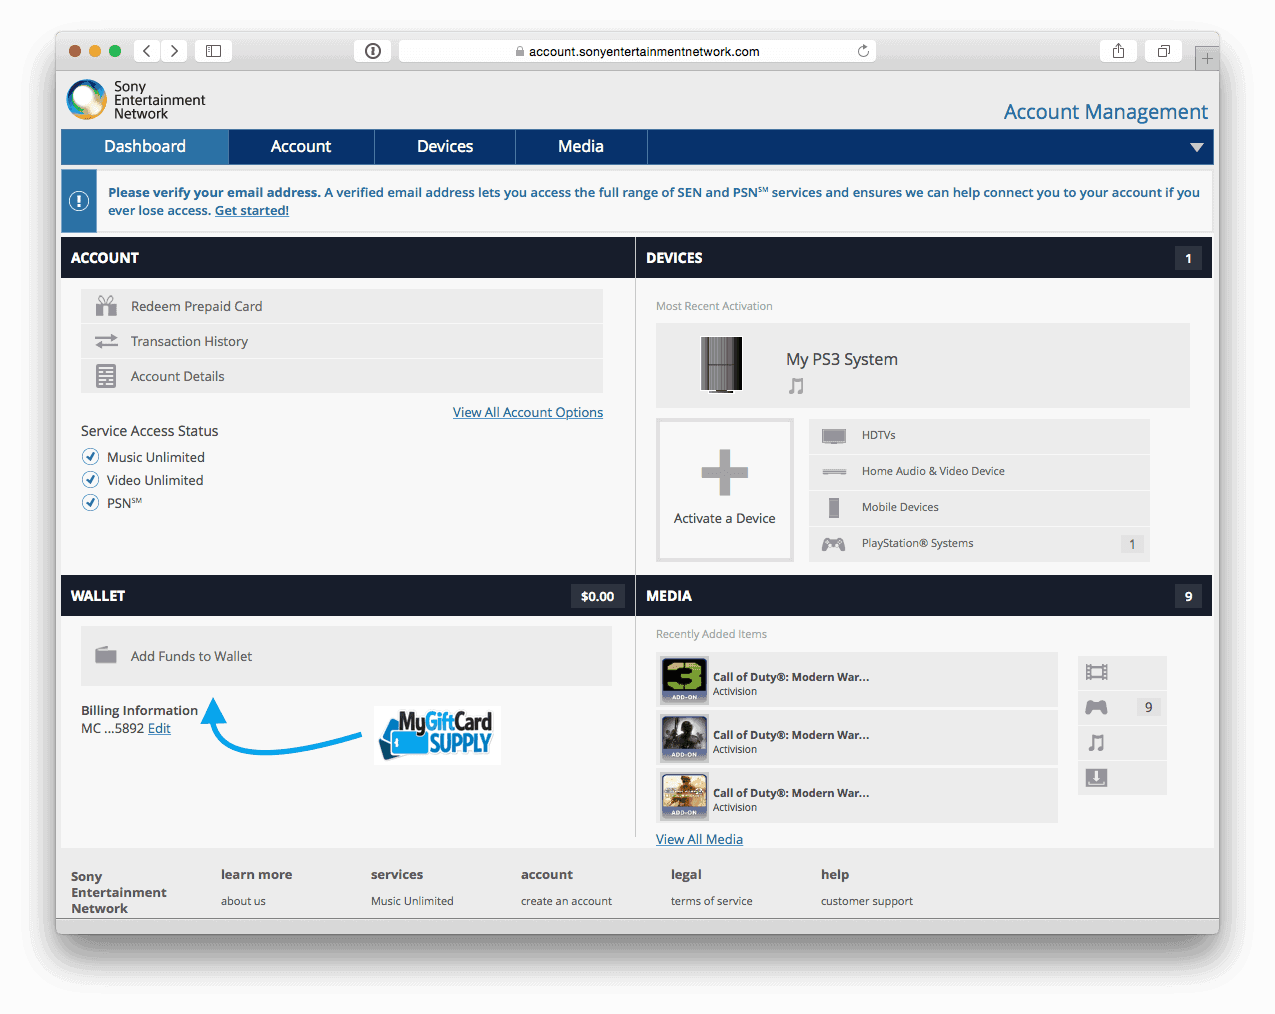
Task: Open the games controller media filter
Action: click(1097, 707)
